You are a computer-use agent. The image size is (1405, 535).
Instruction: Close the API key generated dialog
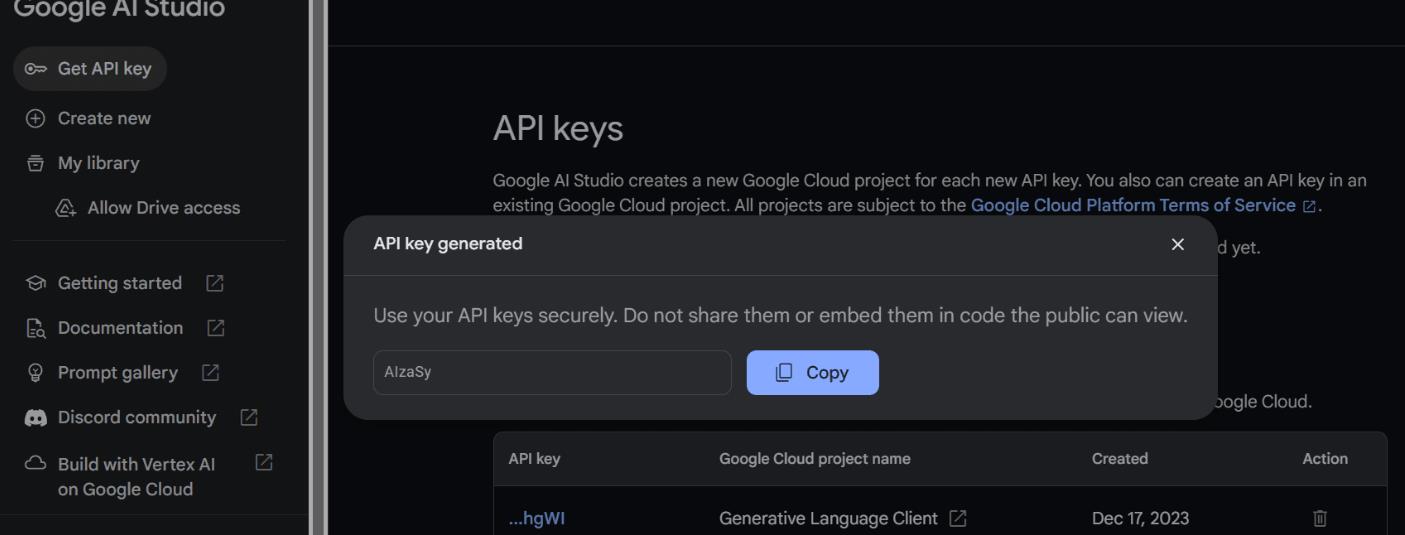[1178, 244]
